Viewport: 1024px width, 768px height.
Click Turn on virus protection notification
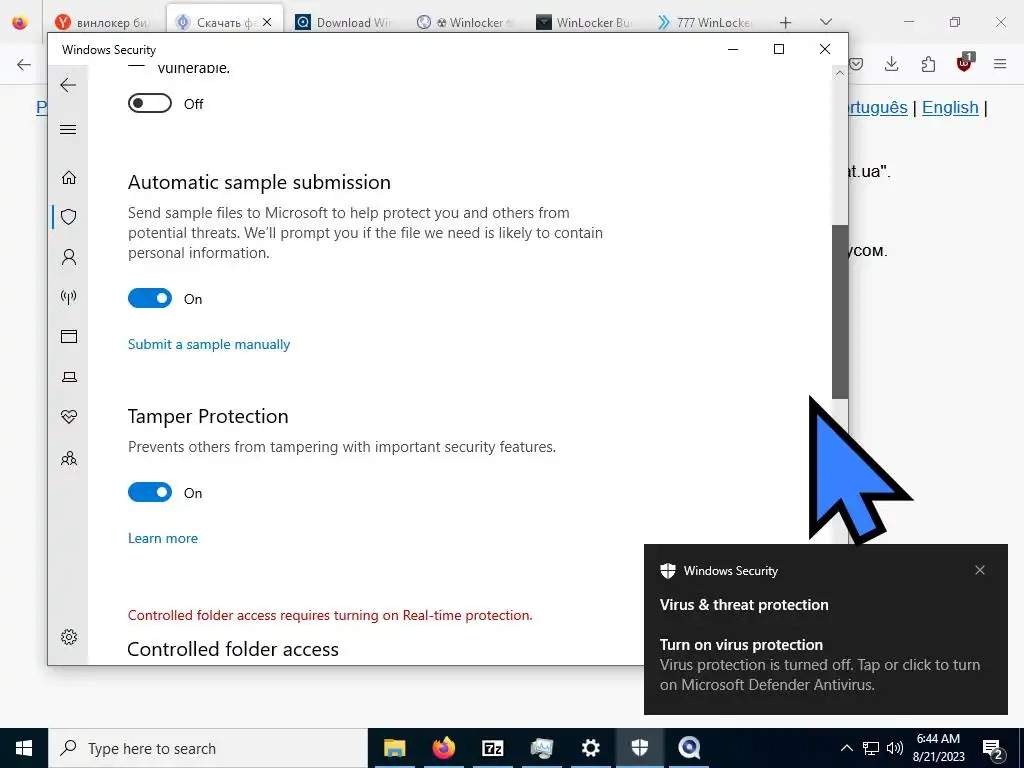point(825,664)
